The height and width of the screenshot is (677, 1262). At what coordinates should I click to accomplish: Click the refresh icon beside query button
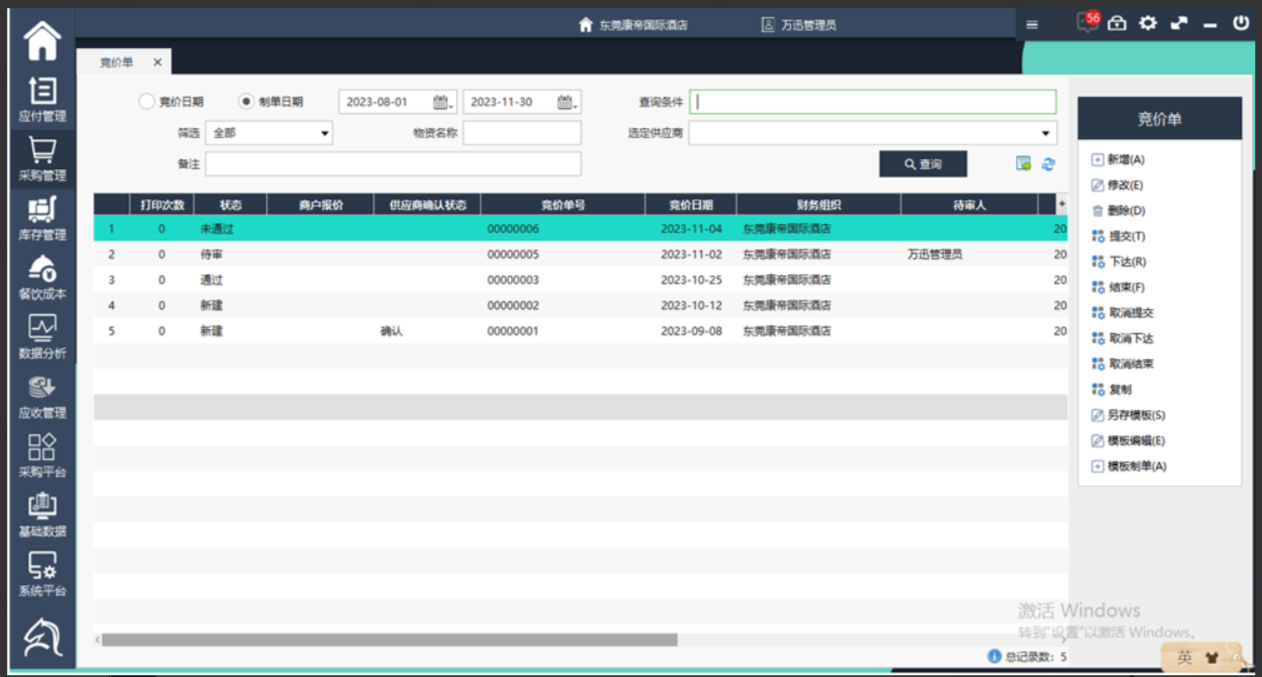pyautogui.click(x=1048, y=164)
